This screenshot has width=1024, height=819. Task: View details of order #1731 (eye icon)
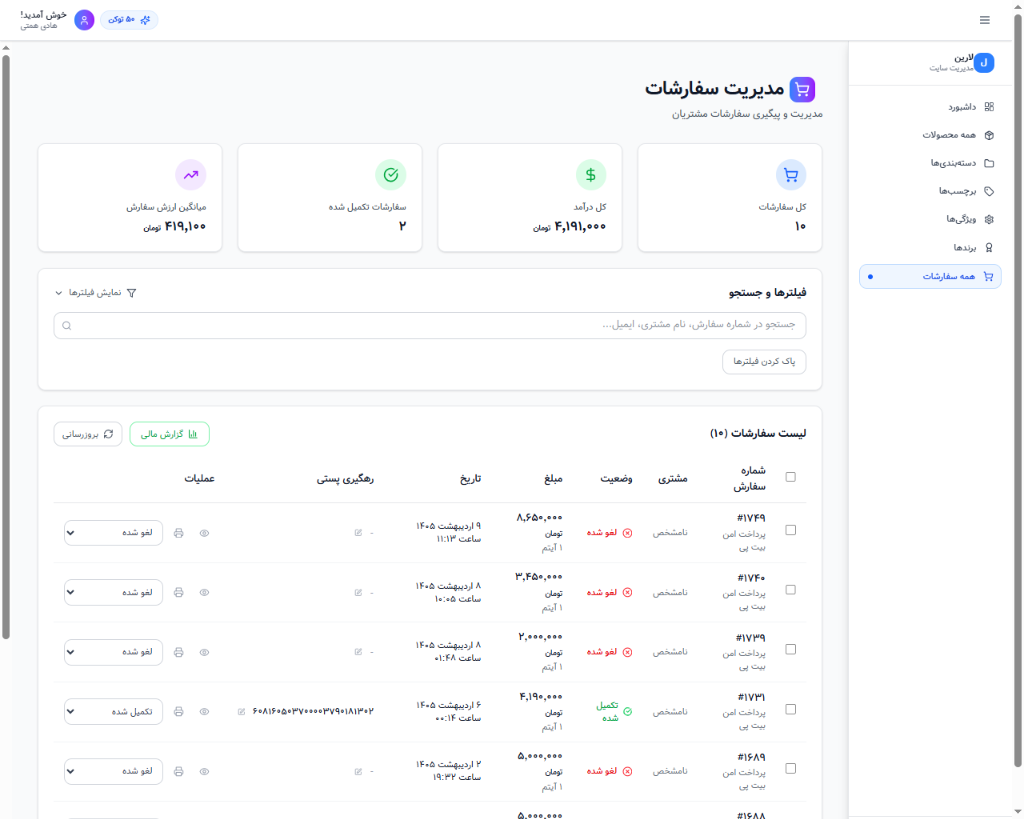tap(204, 712)
